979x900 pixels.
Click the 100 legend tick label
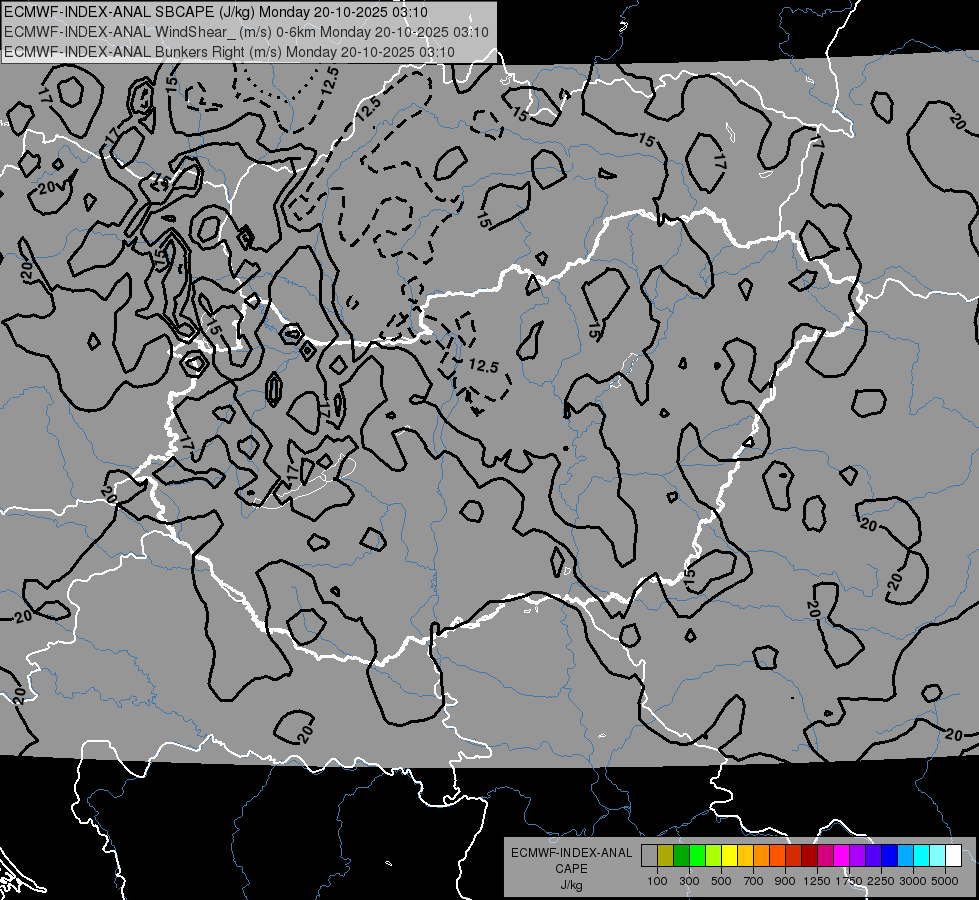tap(657, 881)
